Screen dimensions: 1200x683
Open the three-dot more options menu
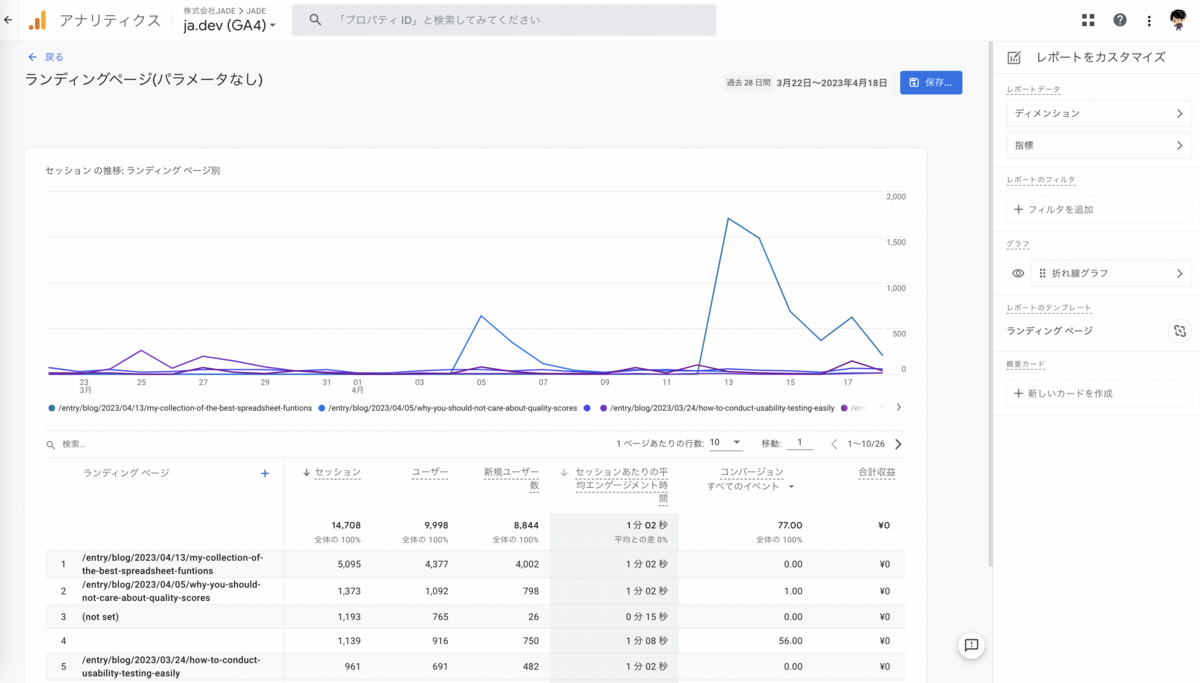point(1149,20)
